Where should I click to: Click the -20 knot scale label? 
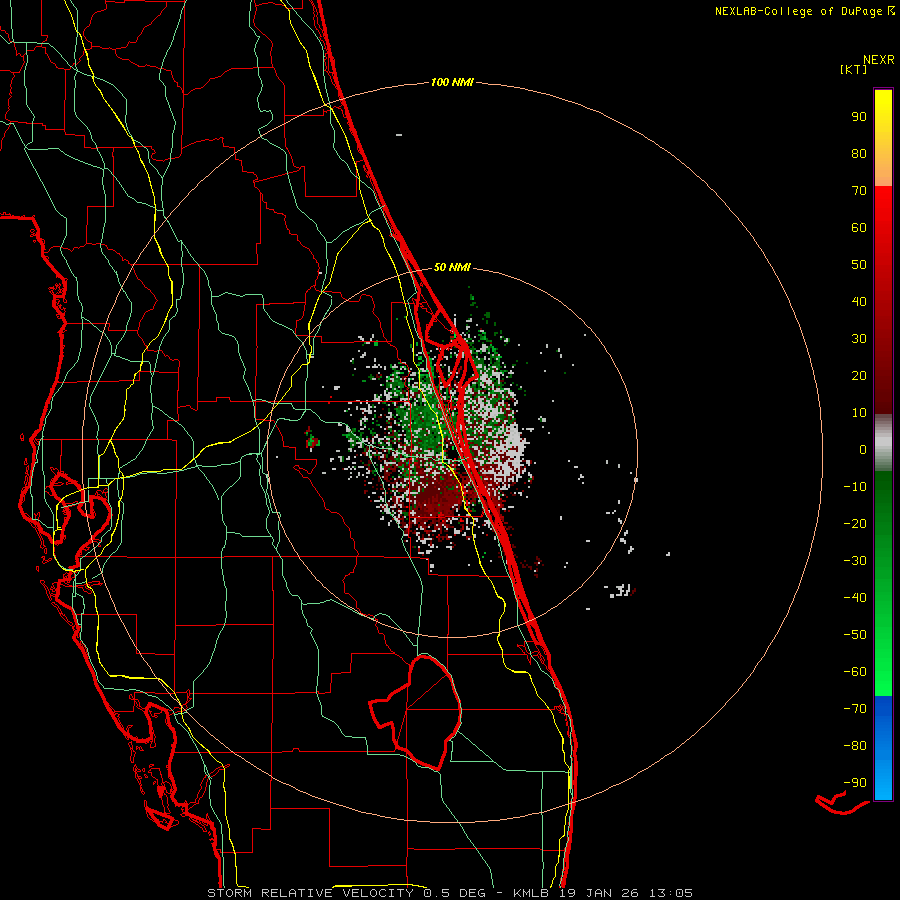(855, 523)
